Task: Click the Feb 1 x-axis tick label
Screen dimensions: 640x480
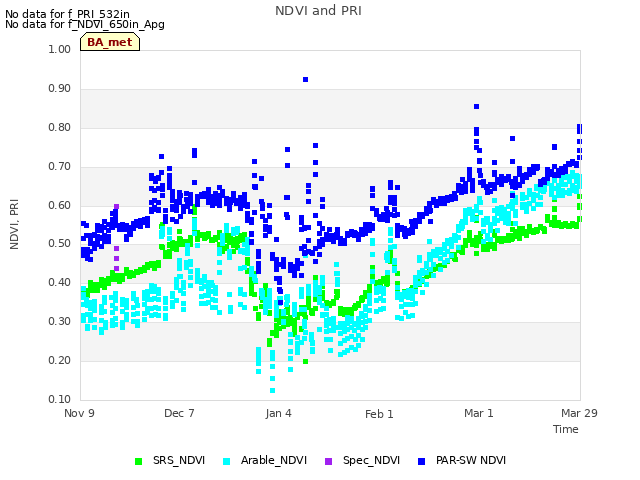Action: pos(379,414)
